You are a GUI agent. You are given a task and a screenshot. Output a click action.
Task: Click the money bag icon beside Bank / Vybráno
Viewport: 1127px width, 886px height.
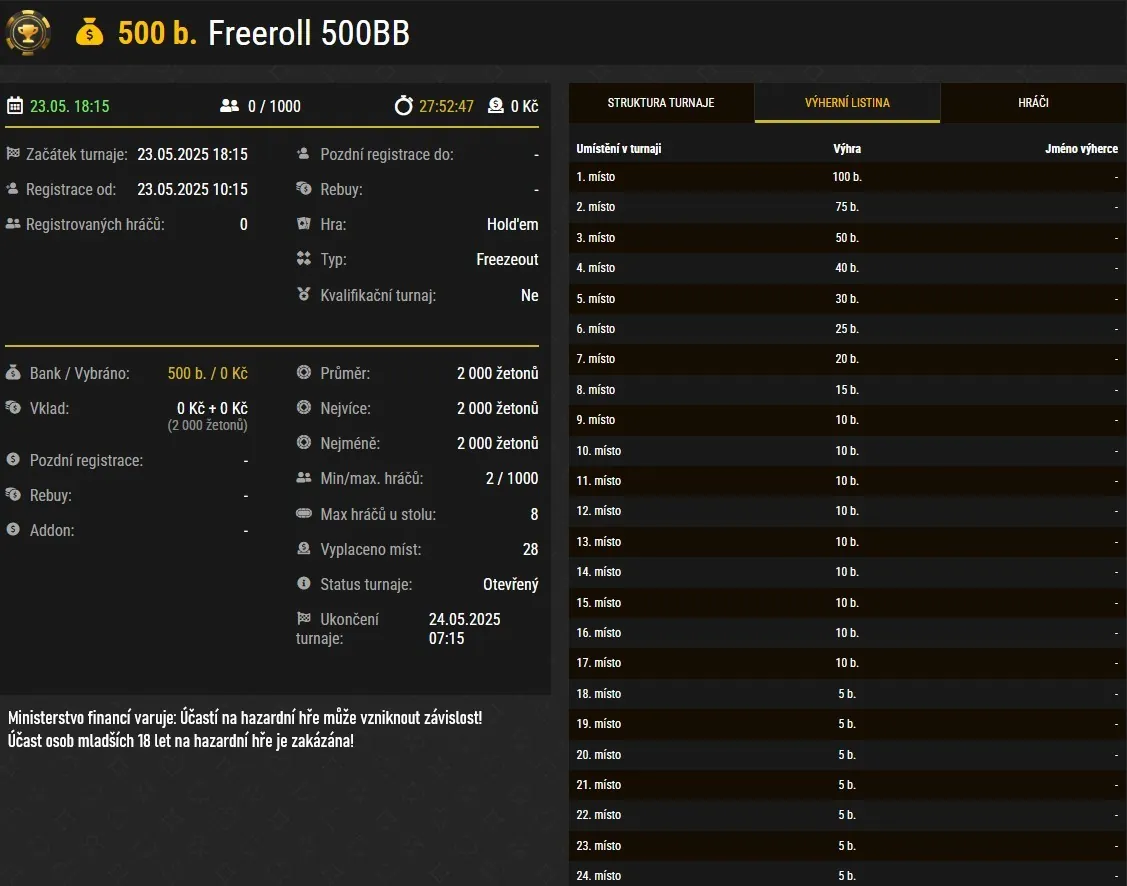coord(12,372)
